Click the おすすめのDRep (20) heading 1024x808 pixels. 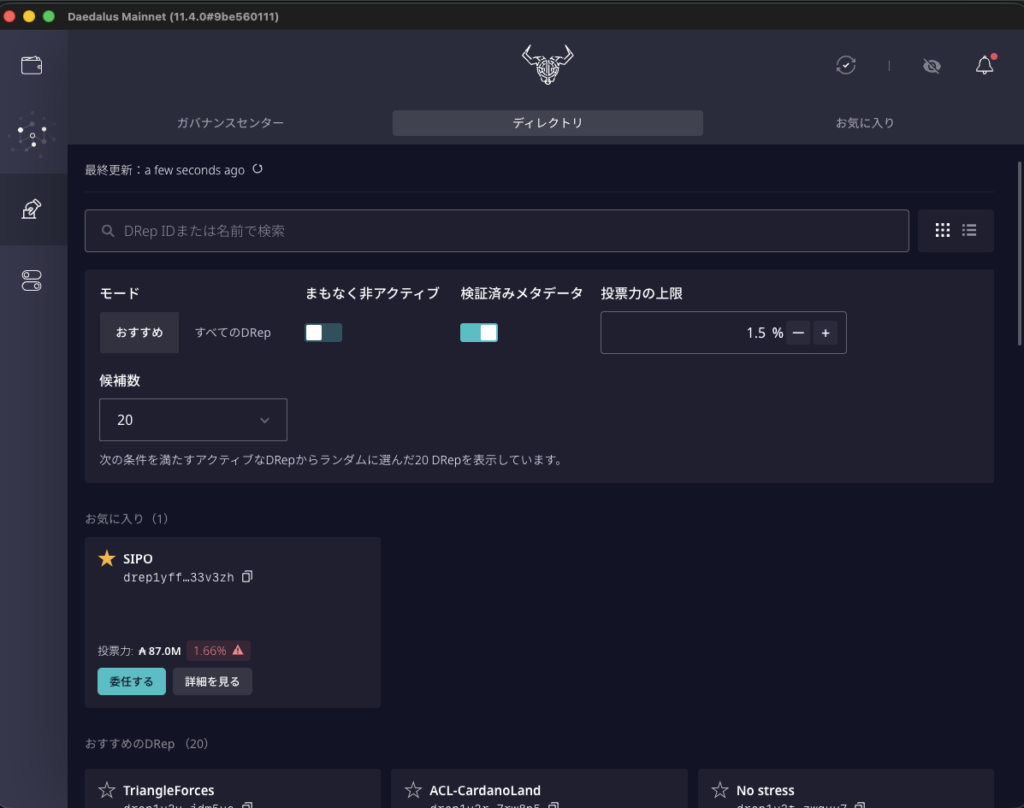pyautogui.click(x=146, y=743)
